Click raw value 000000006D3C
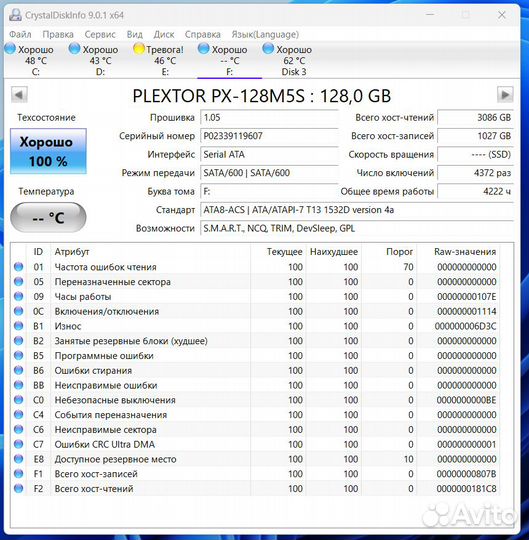 click(465, 326)
